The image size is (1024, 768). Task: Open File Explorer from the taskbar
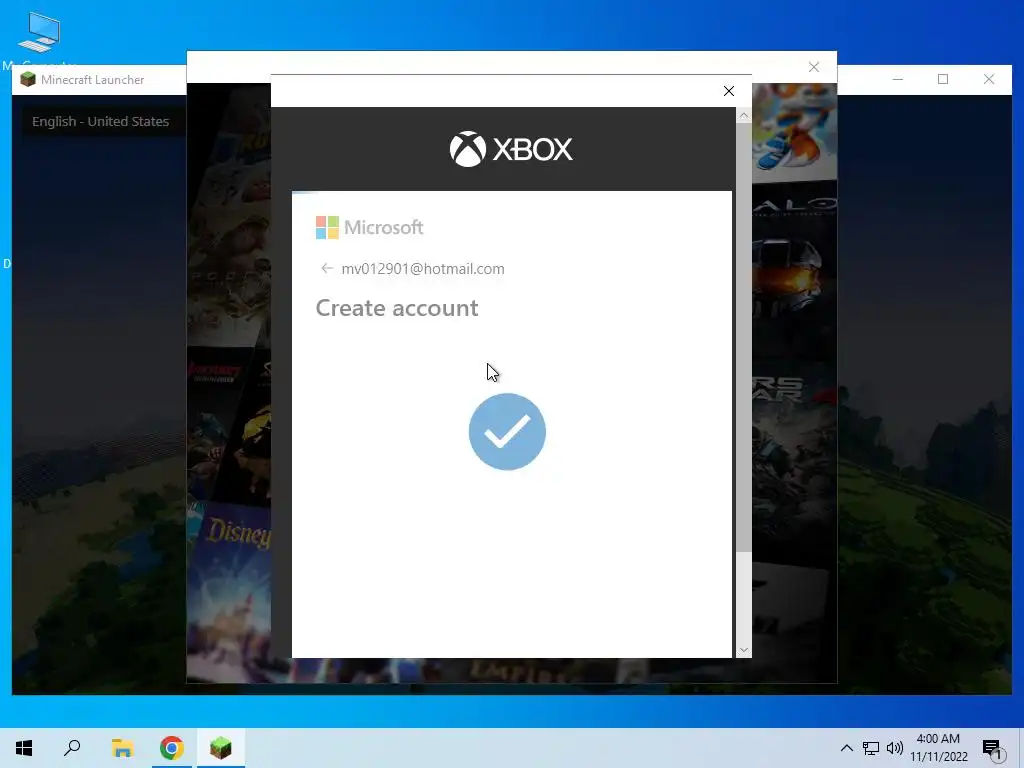(122, 748)
